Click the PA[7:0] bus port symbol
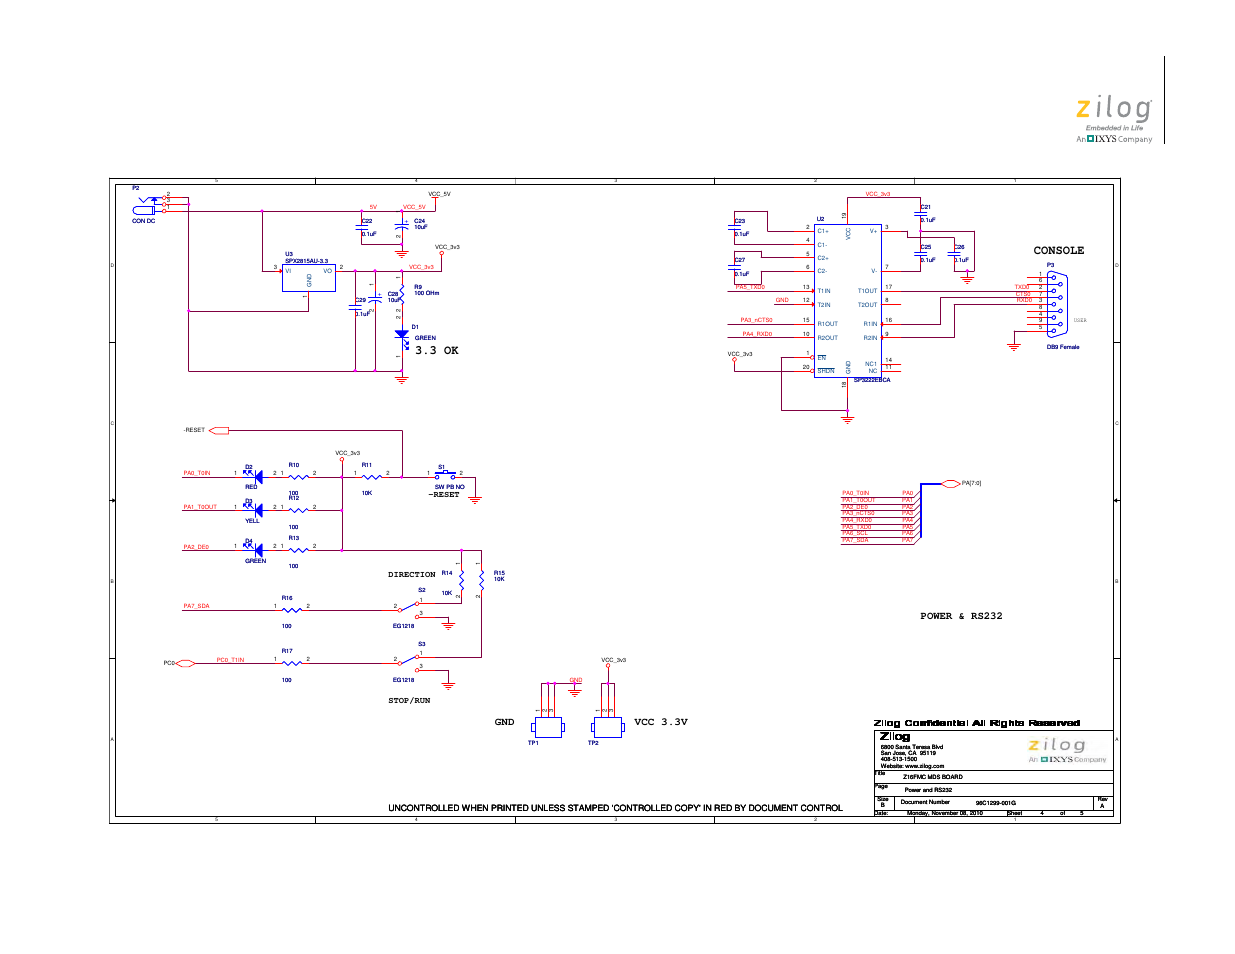The width and height of the screenshot is (1235, 954). [x=952, y=484]
